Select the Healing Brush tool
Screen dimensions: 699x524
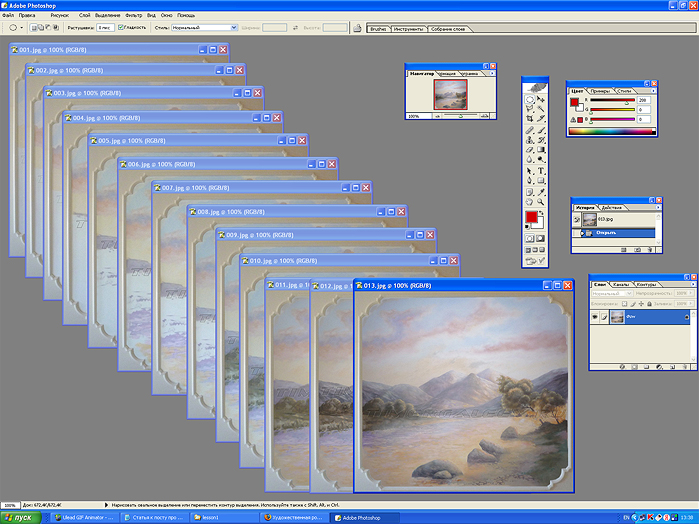[x=530, y=130]
